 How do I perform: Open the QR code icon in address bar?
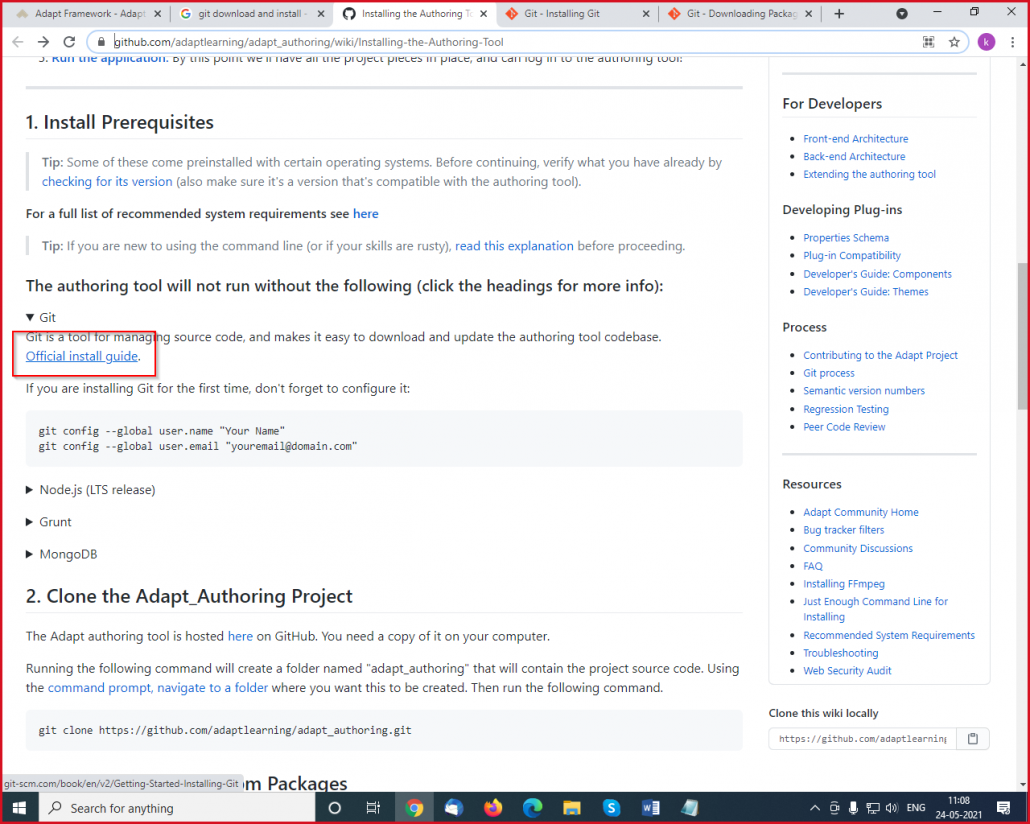tap(928, 42)
